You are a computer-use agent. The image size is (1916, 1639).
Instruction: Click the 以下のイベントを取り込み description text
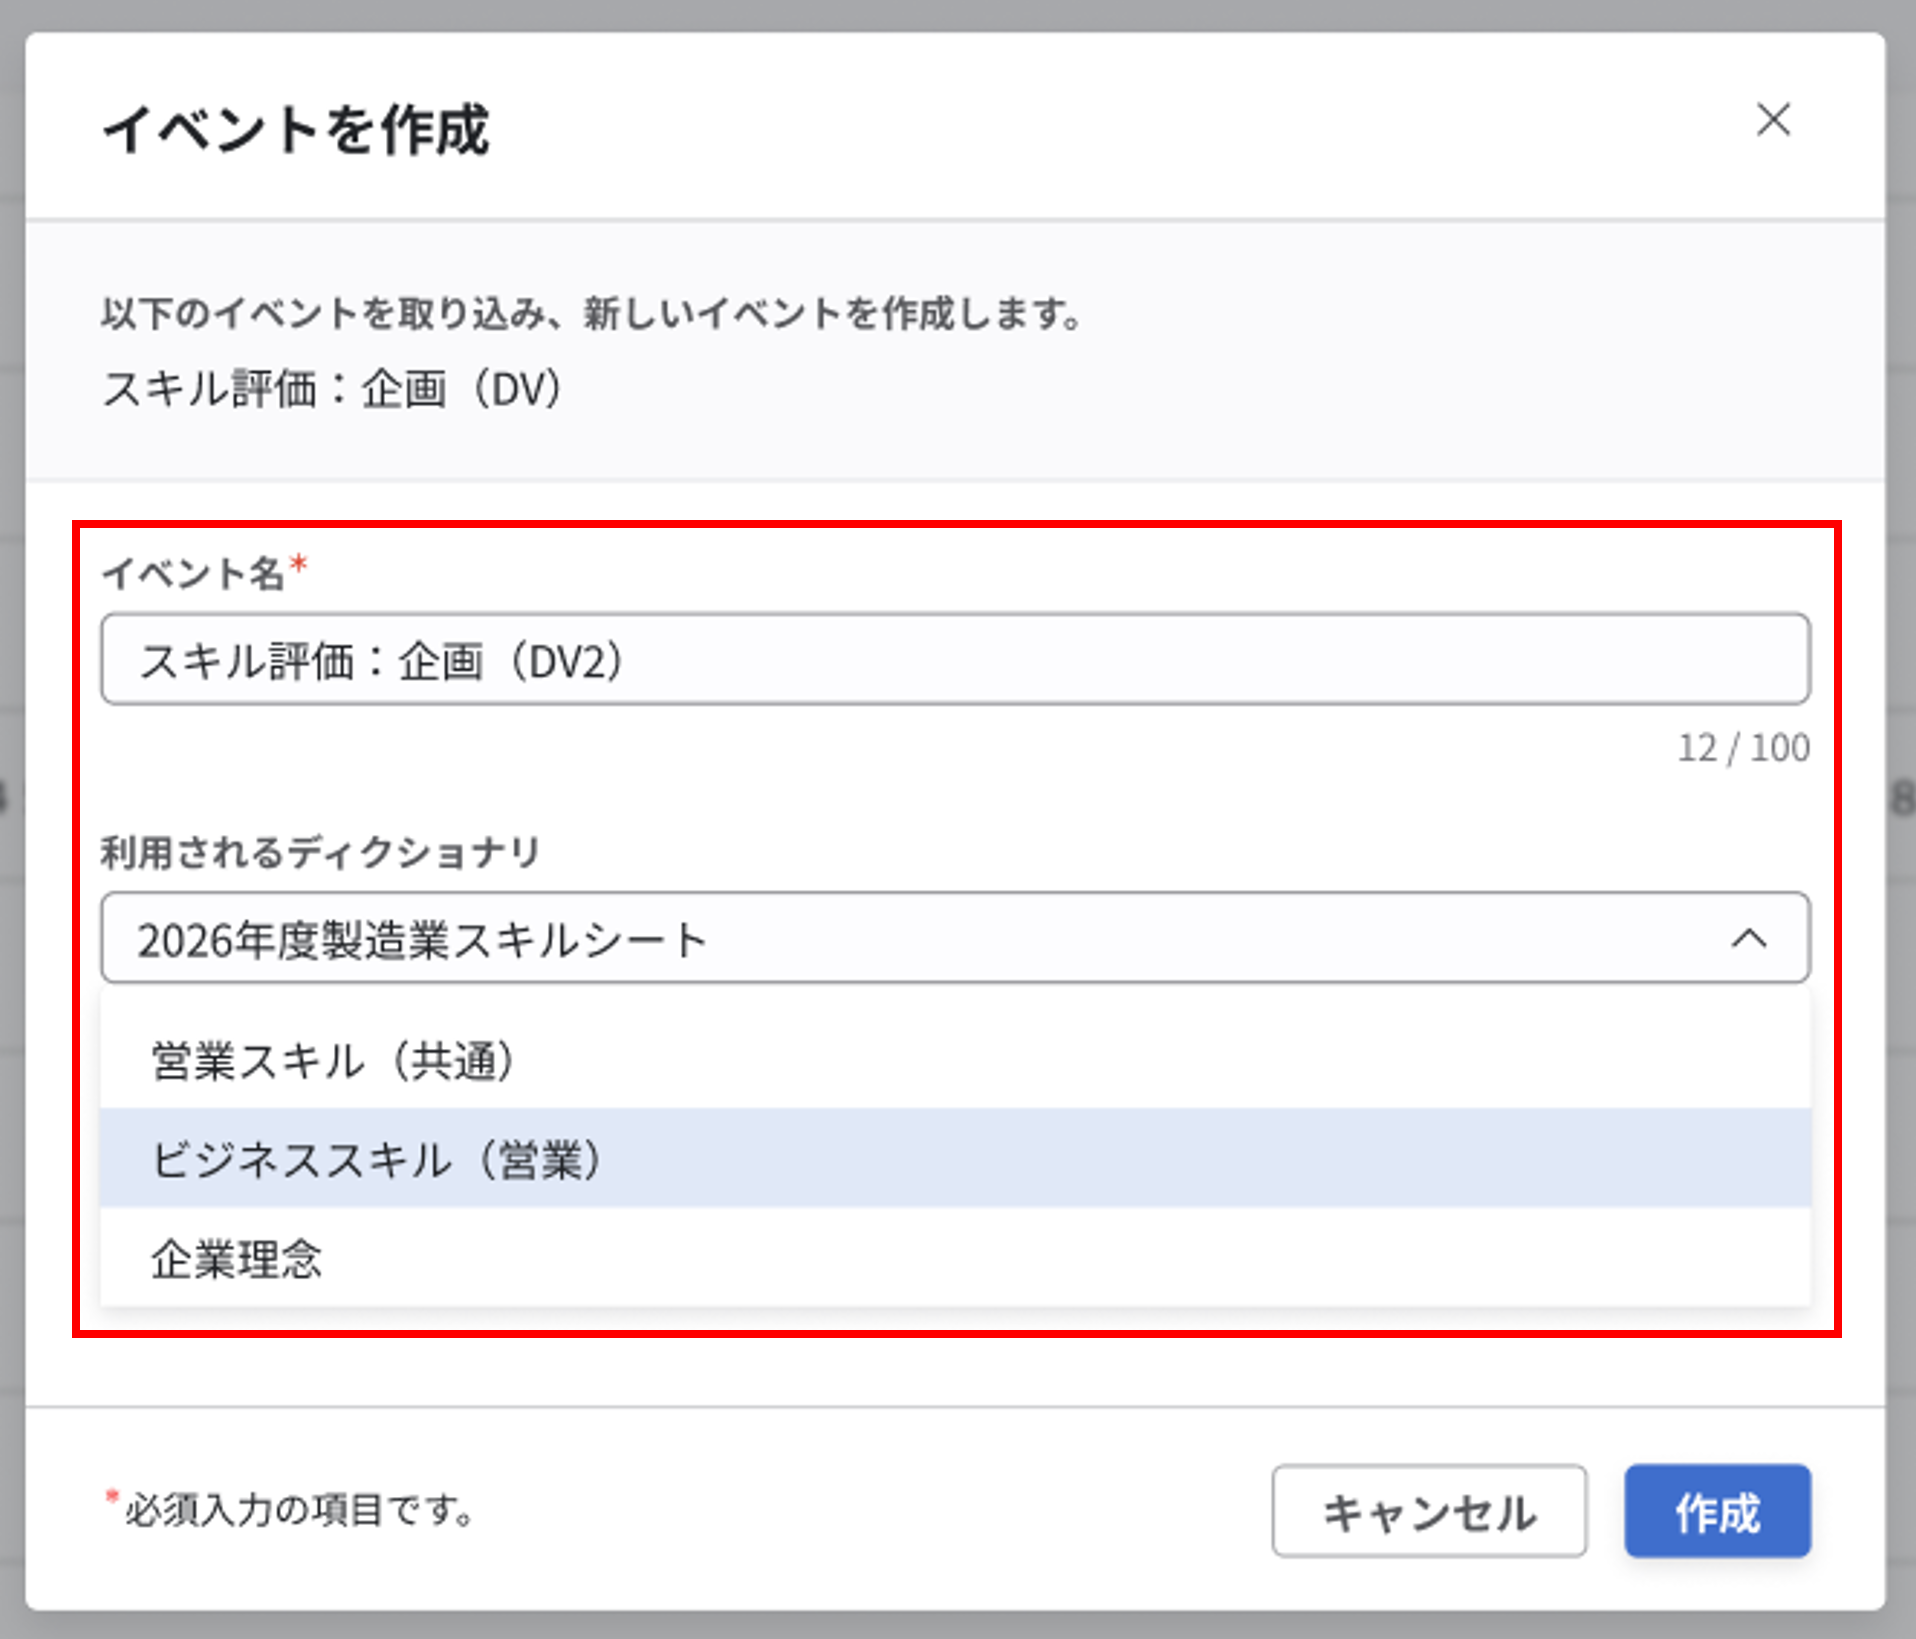click(x=590, y=314)
